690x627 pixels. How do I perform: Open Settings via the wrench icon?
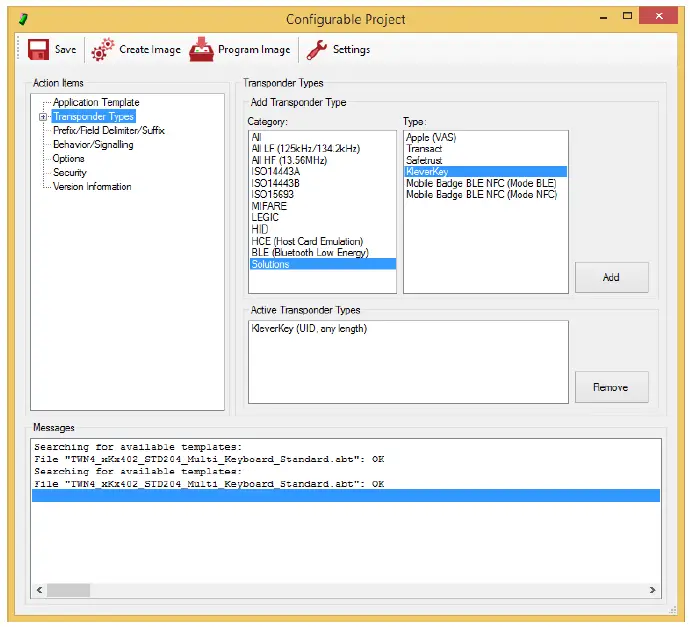(316, 49)
